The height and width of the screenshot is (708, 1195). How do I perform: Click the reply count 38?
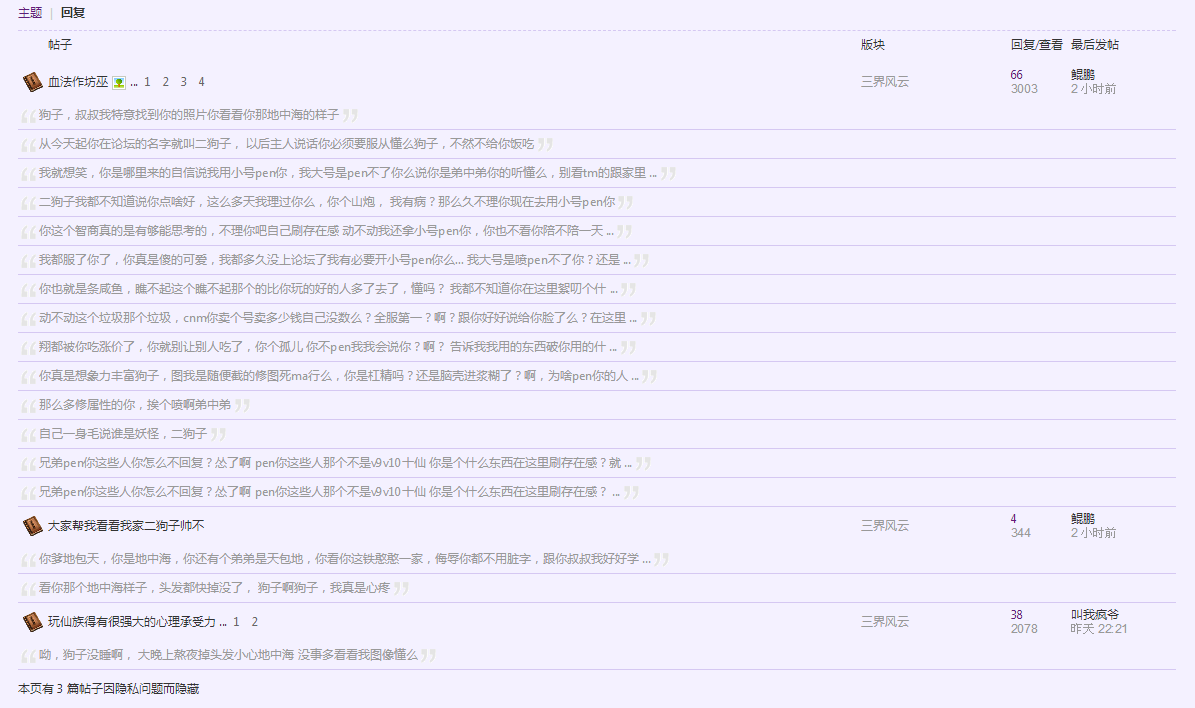coord(1017,615)
